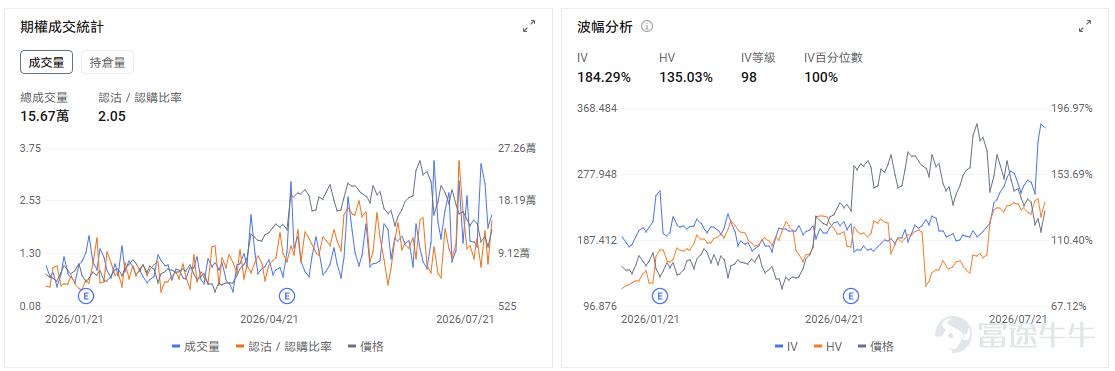The width and height of the screenshot is (1115, 371).
Task: Click the first earnings E marker in 波幅分析
Action: [x=660, y=295]
